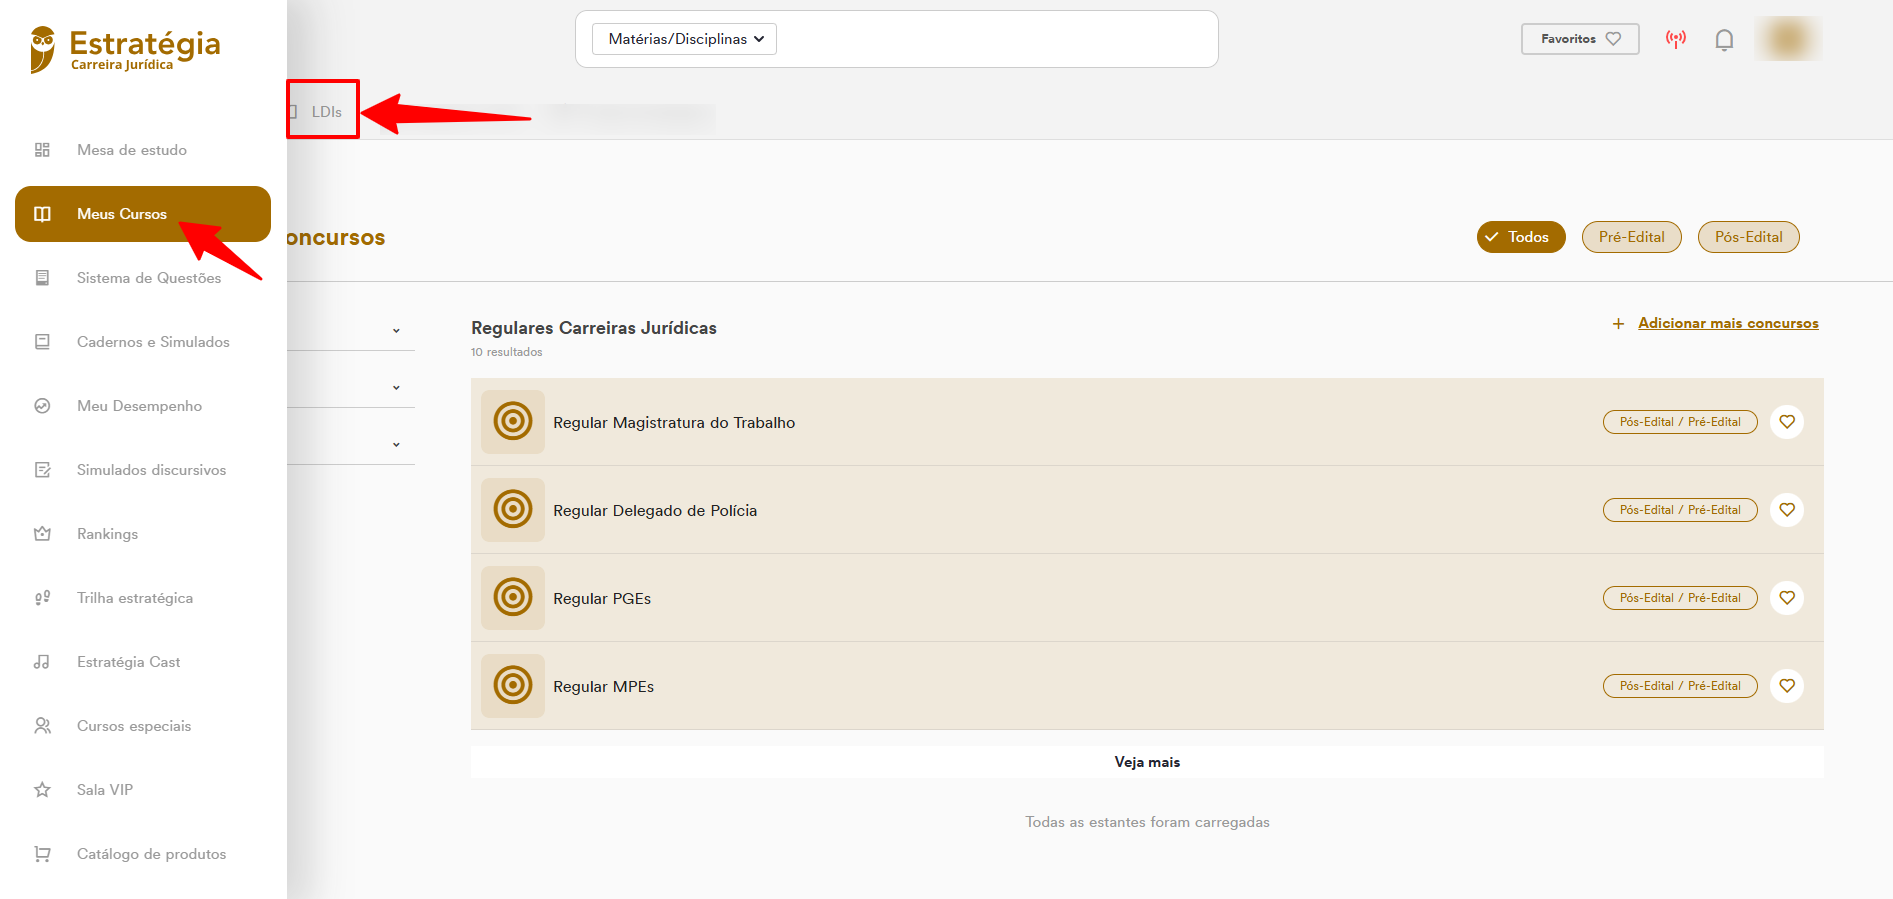The height and width of the screenshot is (899, 1893).
Task: Click the Catálogo de produtos cart icon
Action: coord(42,854)
